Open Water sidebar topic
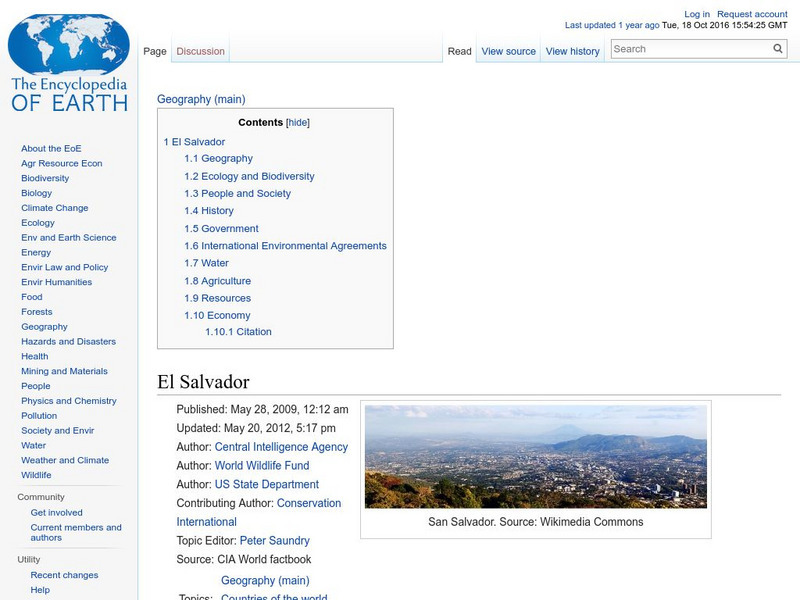The height and width of the screenshot is (600, 800). coord(33,445)
